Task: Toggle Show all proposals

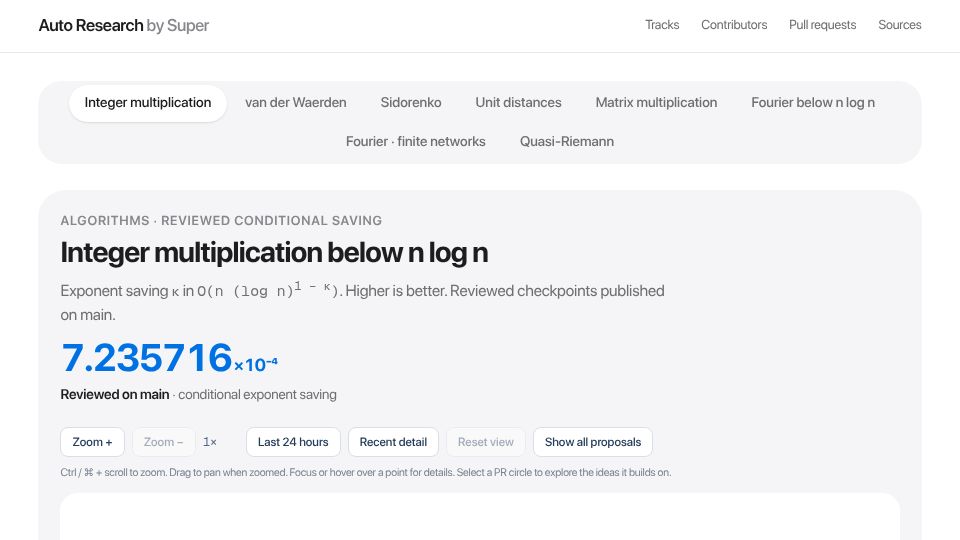Action: pos(593,442)
